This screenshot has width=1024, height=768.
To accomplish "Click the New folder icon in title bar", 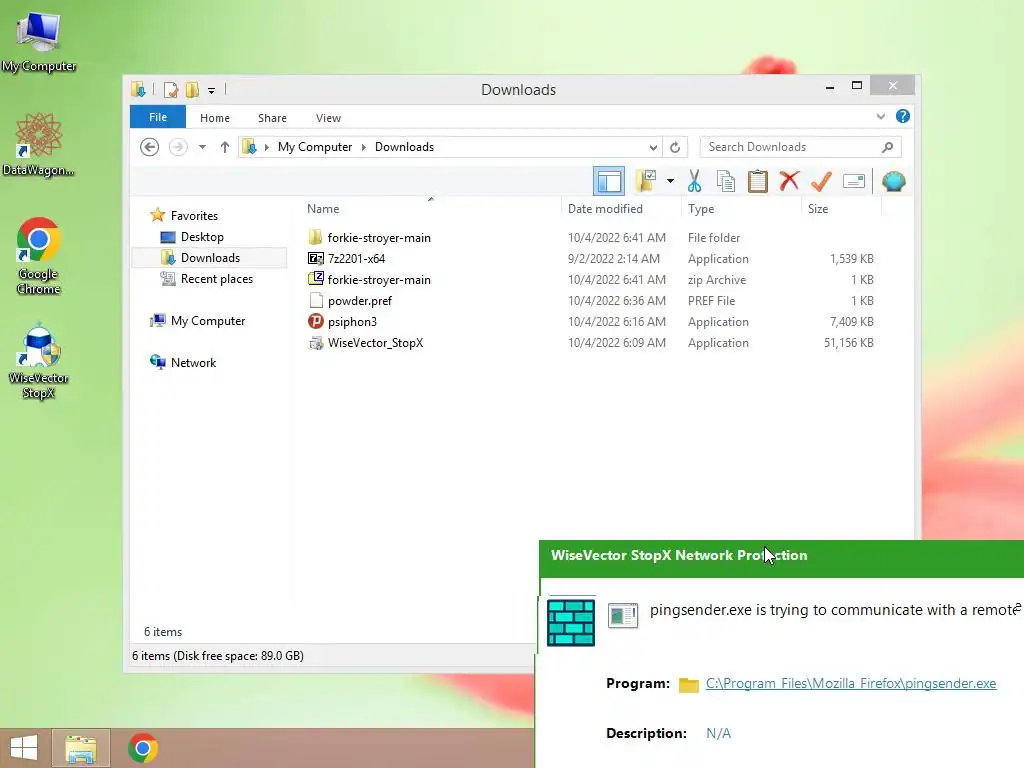I will coord(192,89).
